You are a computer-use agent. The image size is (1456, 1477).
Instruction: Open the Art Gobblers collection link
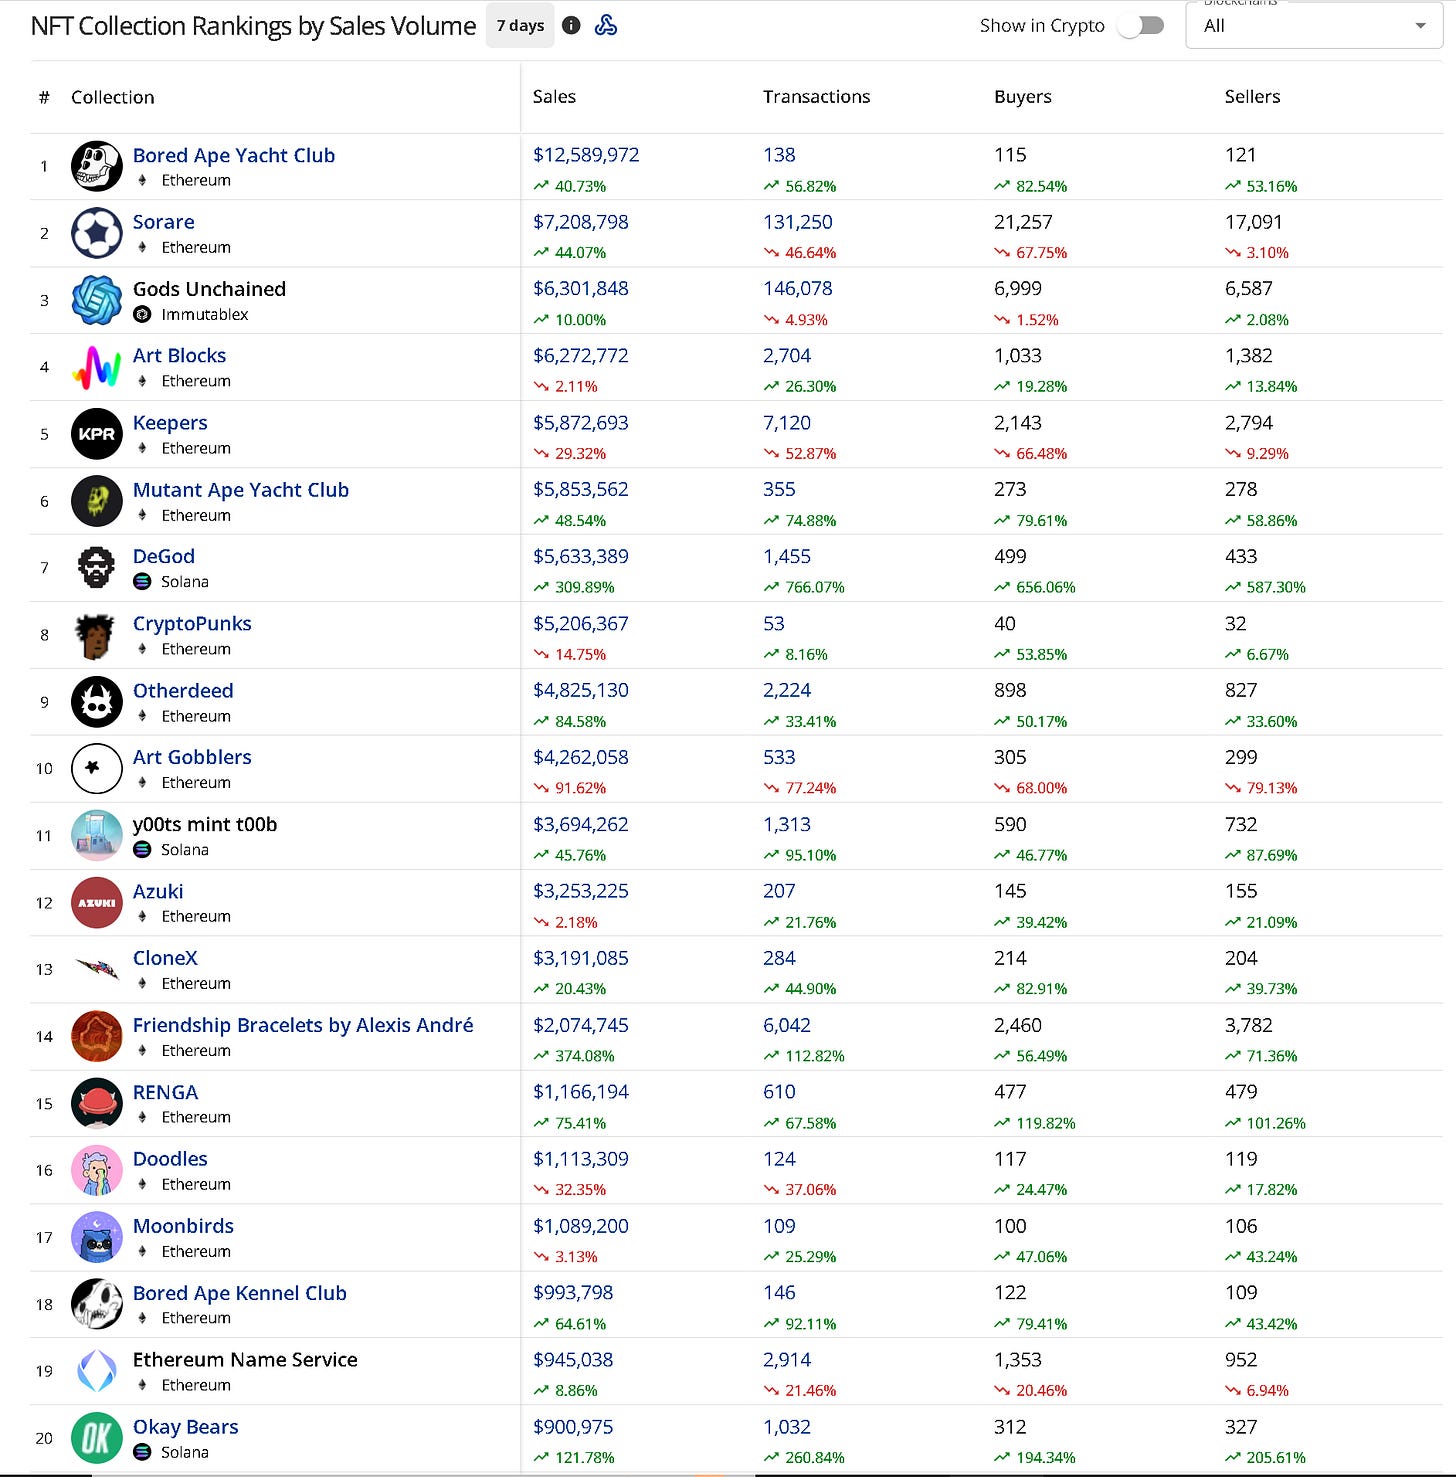click(x=192, y=757)
